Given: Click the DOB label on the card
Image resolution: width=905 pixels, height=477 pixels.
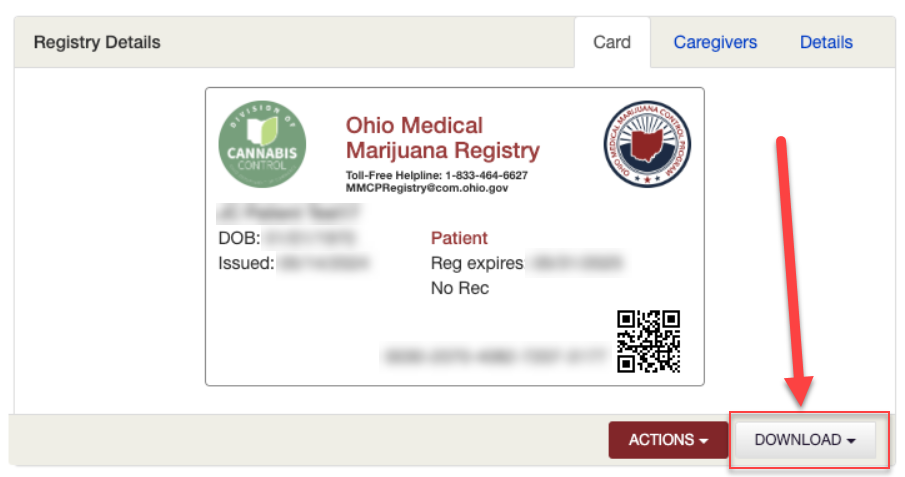Looking at the screenshot, I should [x=239, y=238].
